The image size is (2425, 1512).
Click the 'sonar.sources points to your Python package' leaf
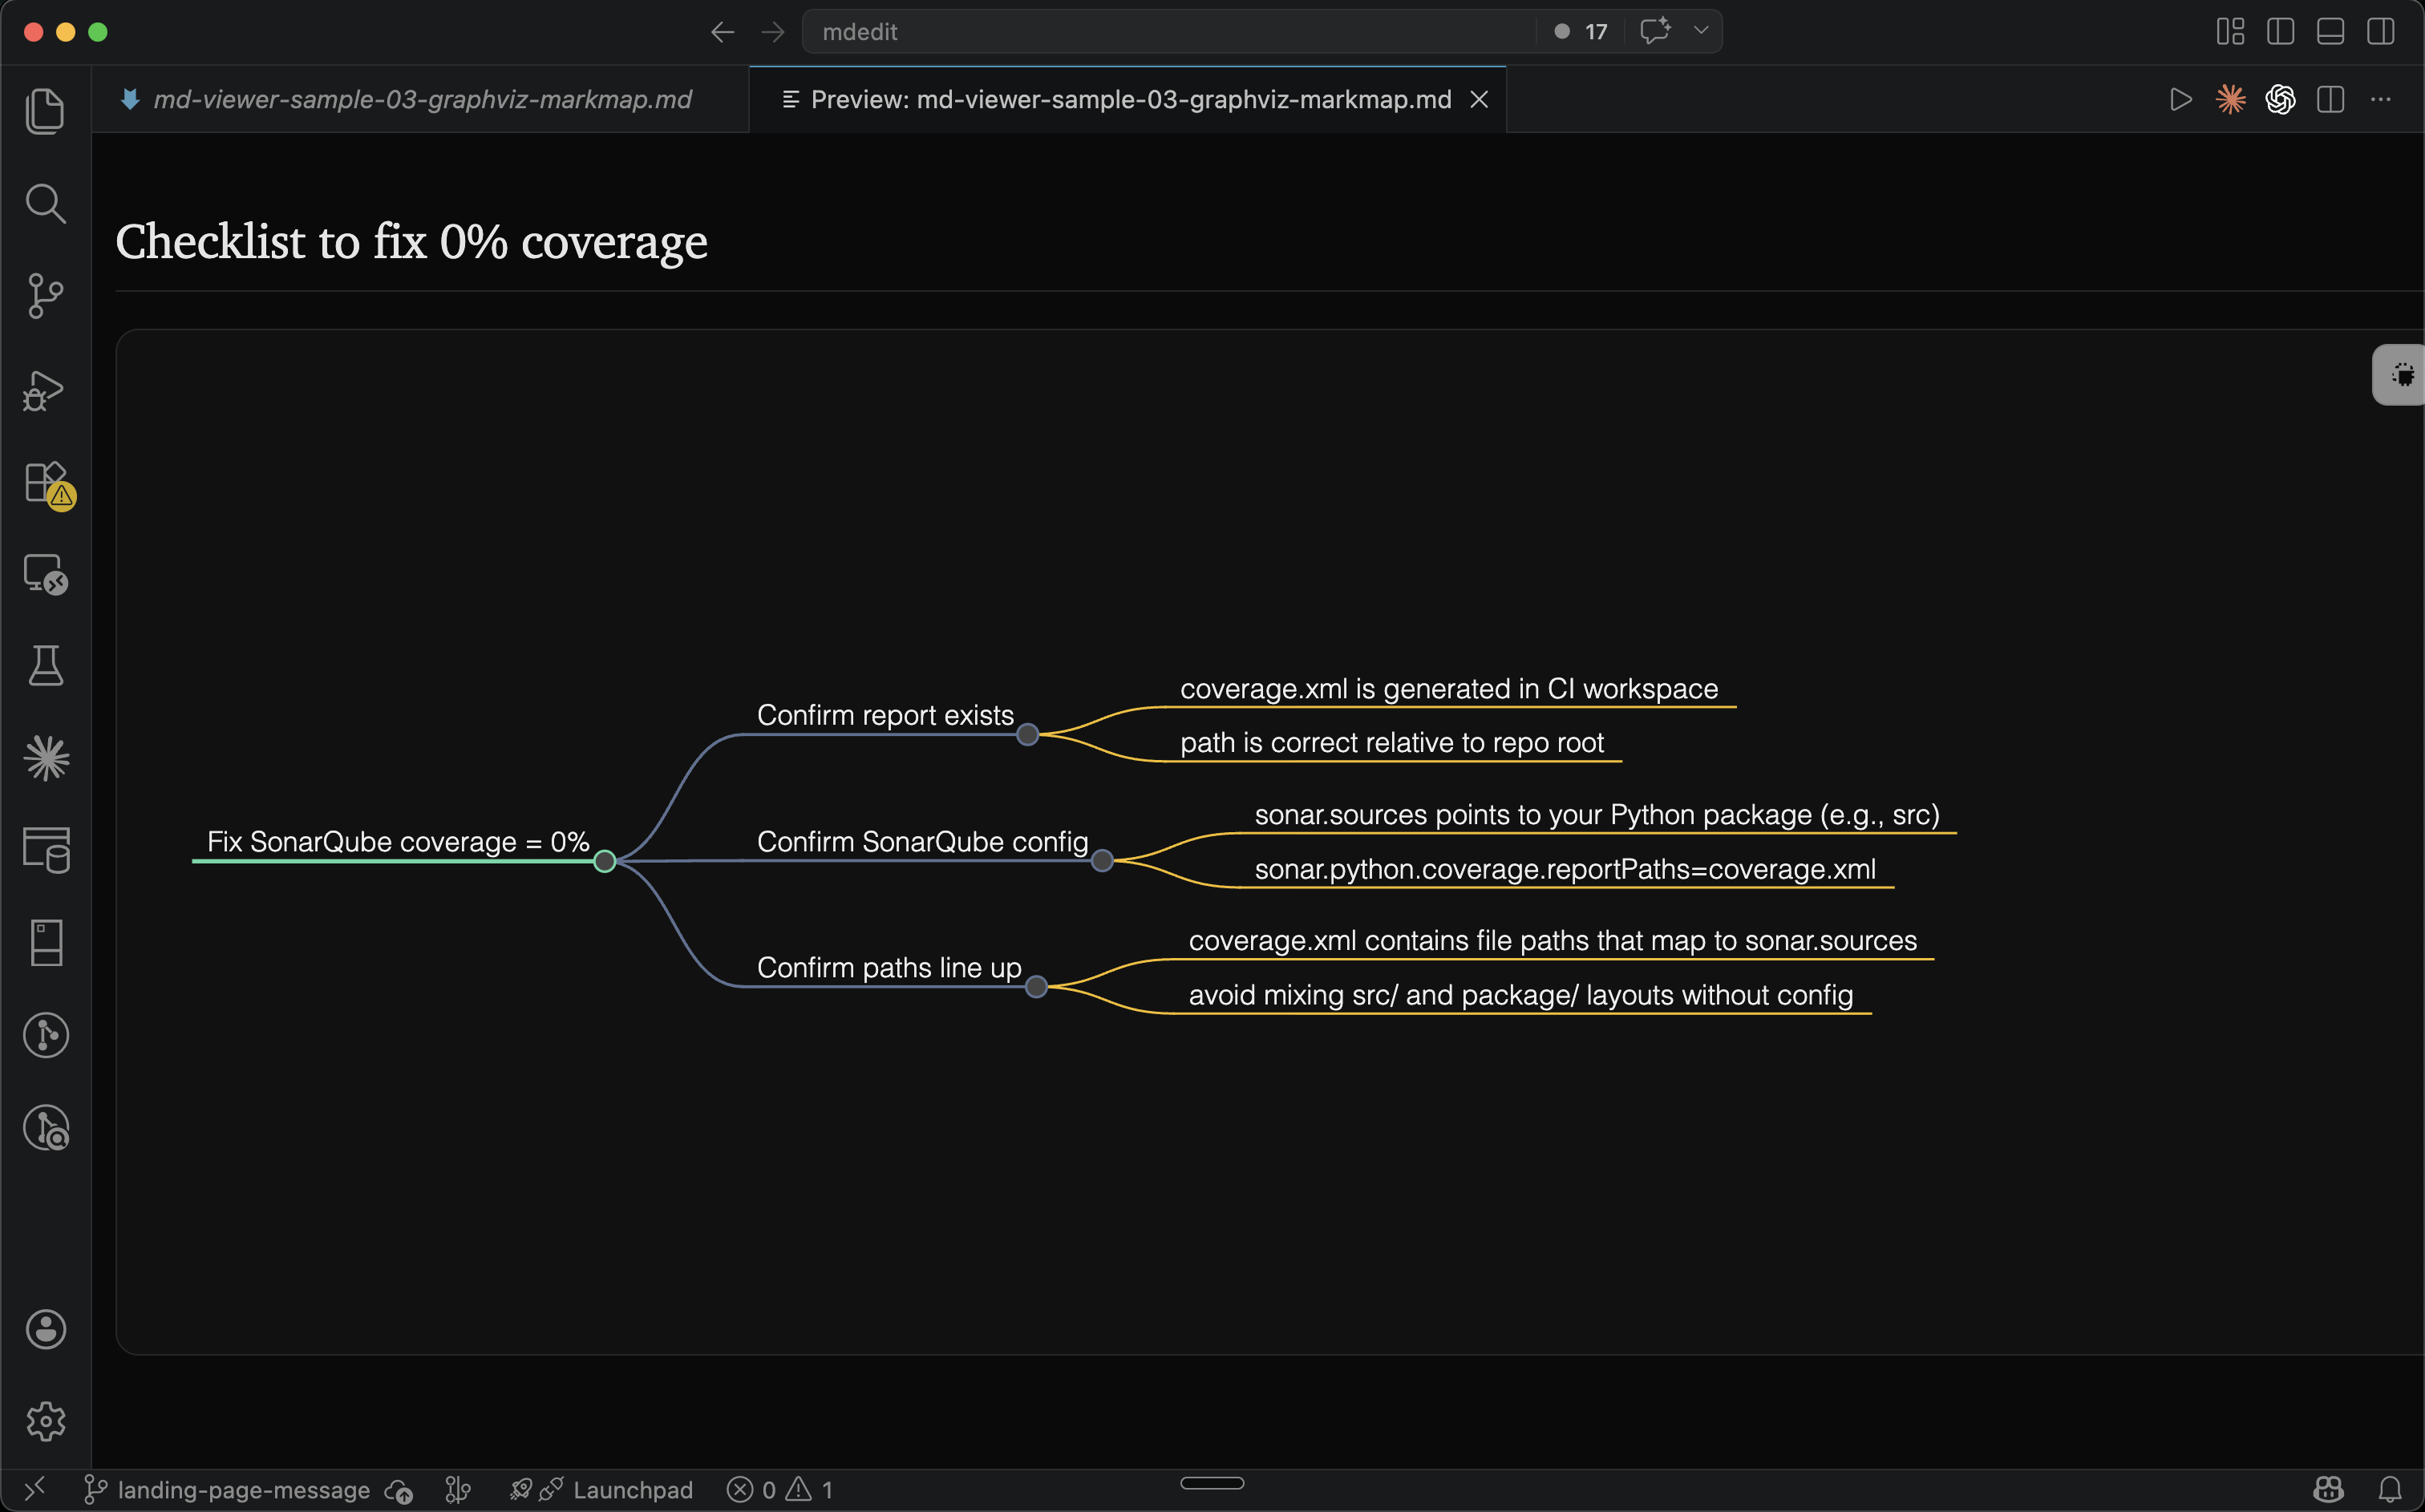pyautogui.click(x=1597, y=815)
